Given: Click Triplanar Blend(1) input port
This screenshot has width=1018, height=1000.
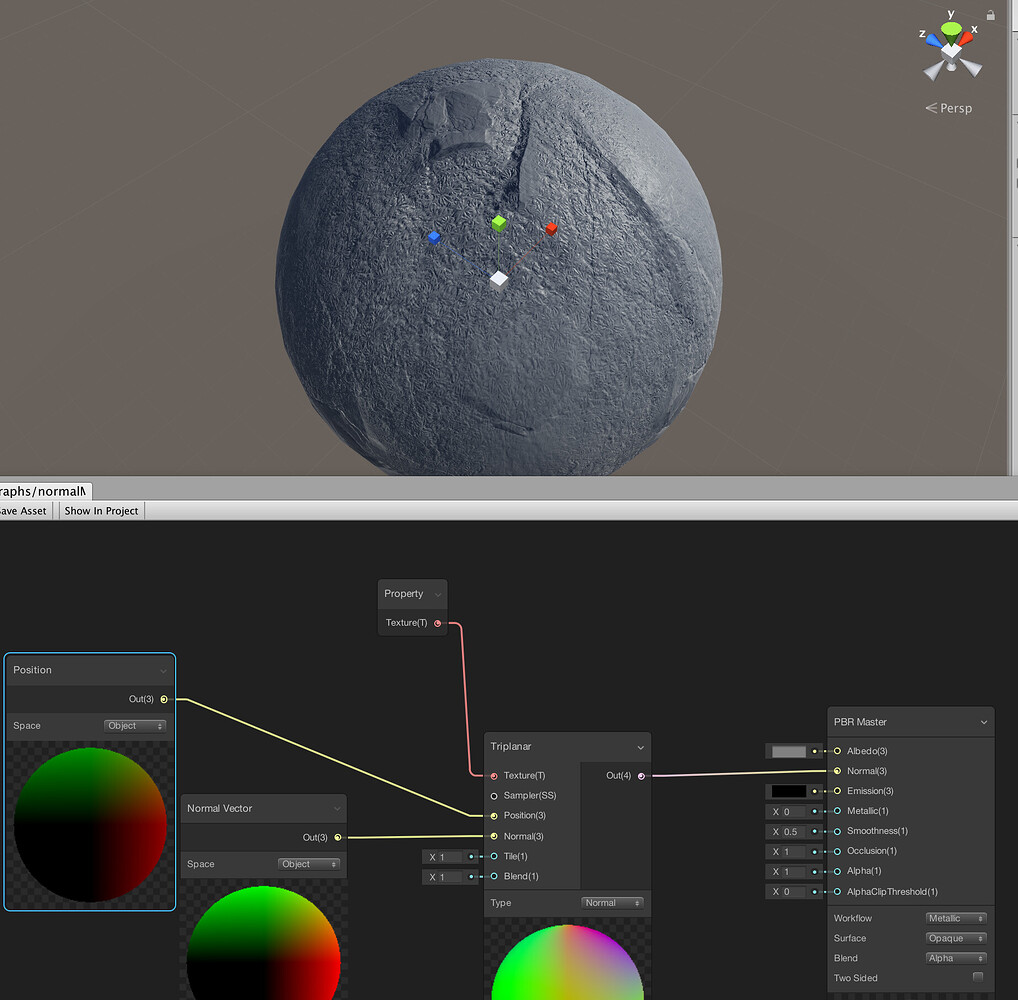Looking at the screenshot, I should coord(494,877).
